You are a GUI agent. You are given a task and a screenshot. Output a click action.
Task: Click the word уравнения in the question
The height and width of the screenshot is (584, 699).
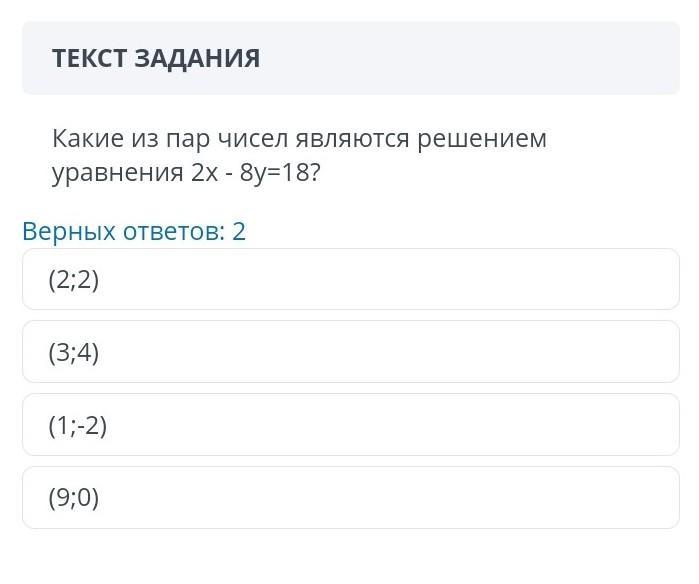point(116,173)
